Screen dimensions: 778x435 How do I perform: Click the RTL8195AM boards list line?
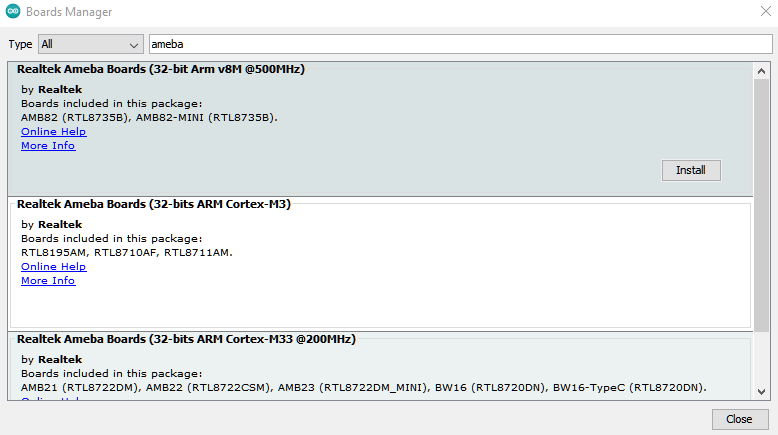126,253
